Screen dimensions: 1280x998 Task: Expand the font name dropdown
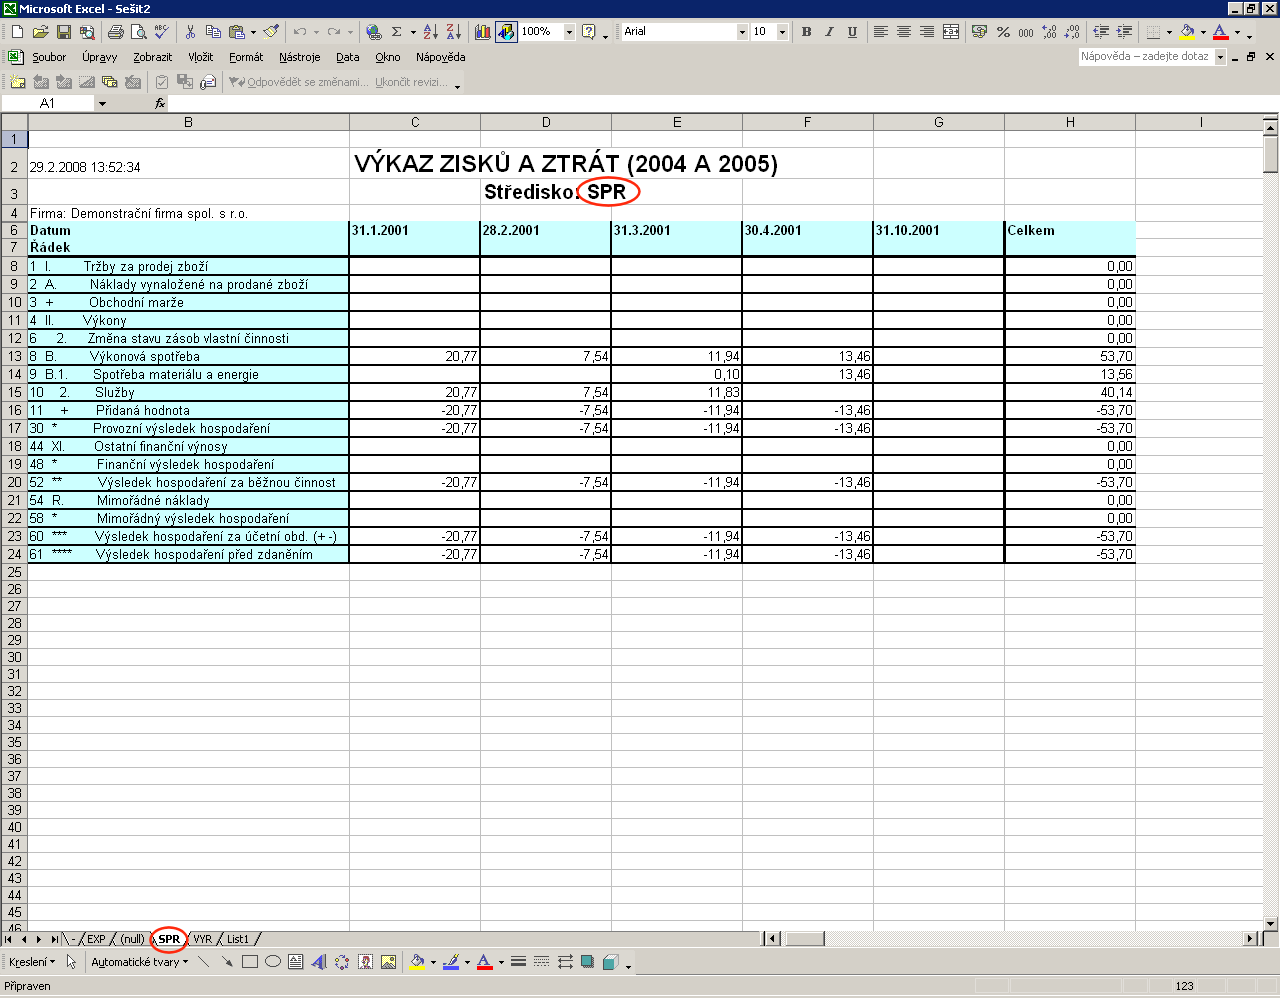coord(742,32)
